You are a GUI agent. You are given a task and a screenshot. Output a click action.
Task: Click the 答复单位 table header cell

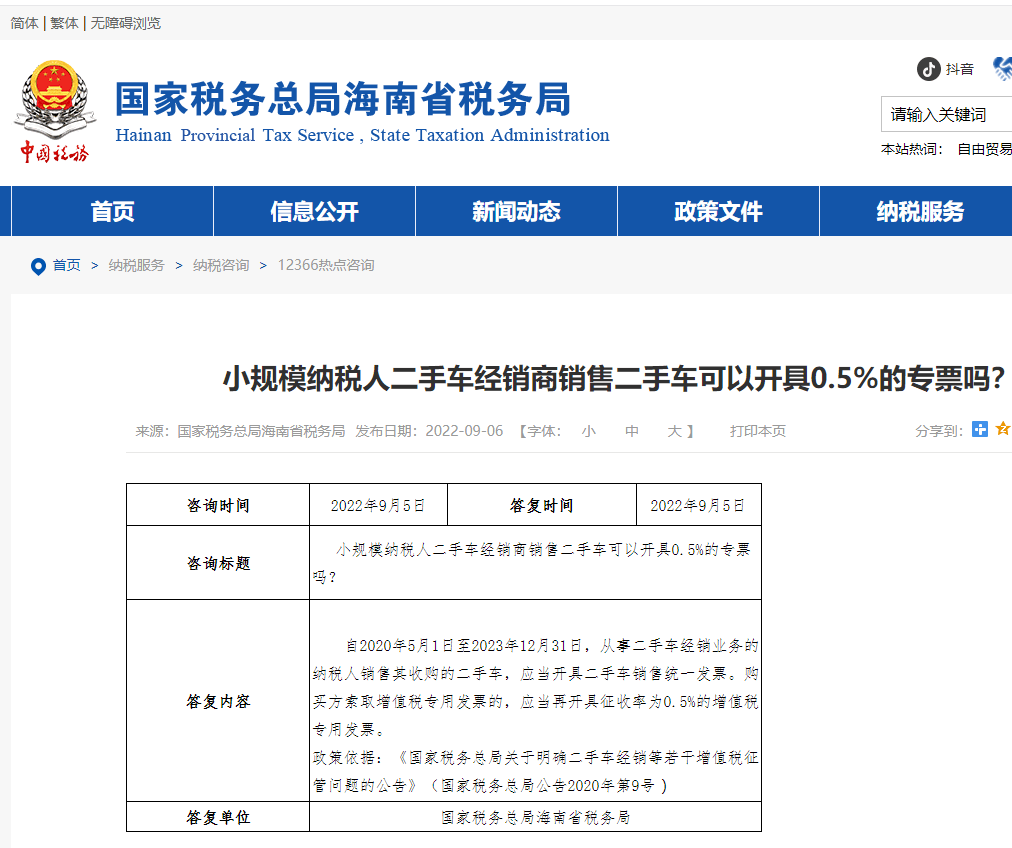point(218,818)
